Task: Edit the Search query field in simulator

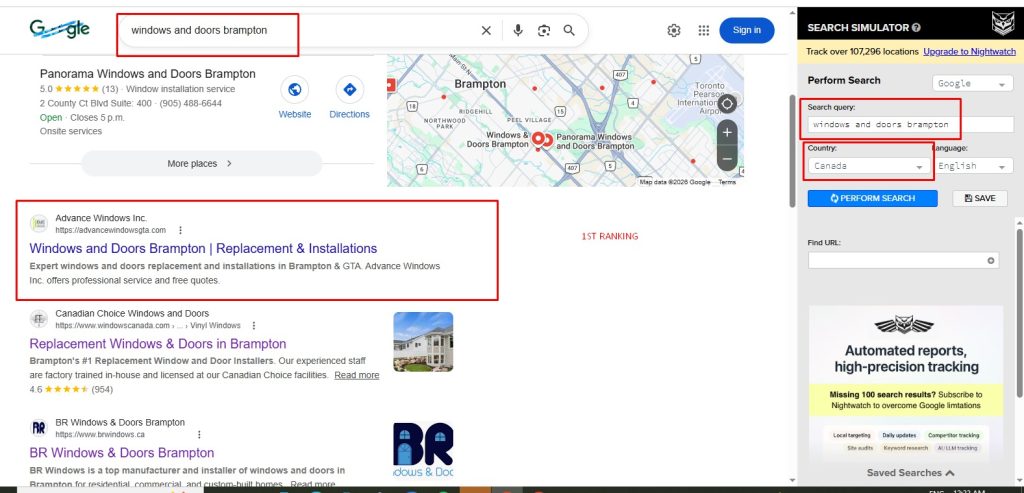Action: tap(910, 125)
